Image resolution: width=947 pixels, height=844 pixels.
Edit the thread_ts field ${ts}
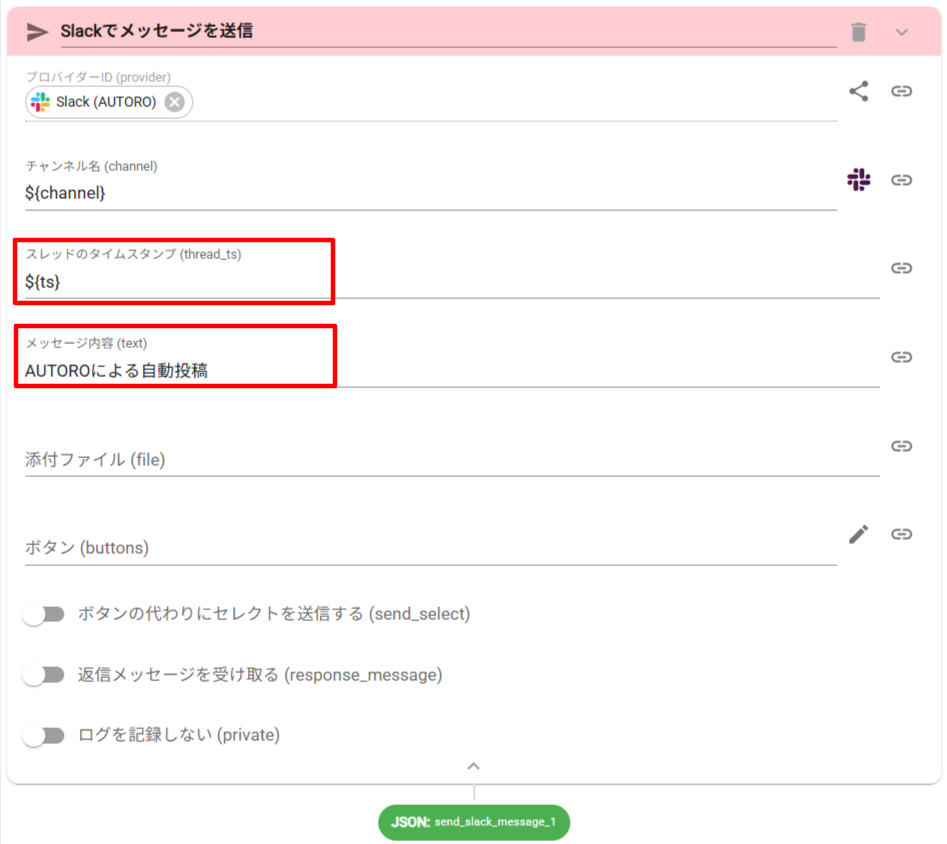coord(452,282)
